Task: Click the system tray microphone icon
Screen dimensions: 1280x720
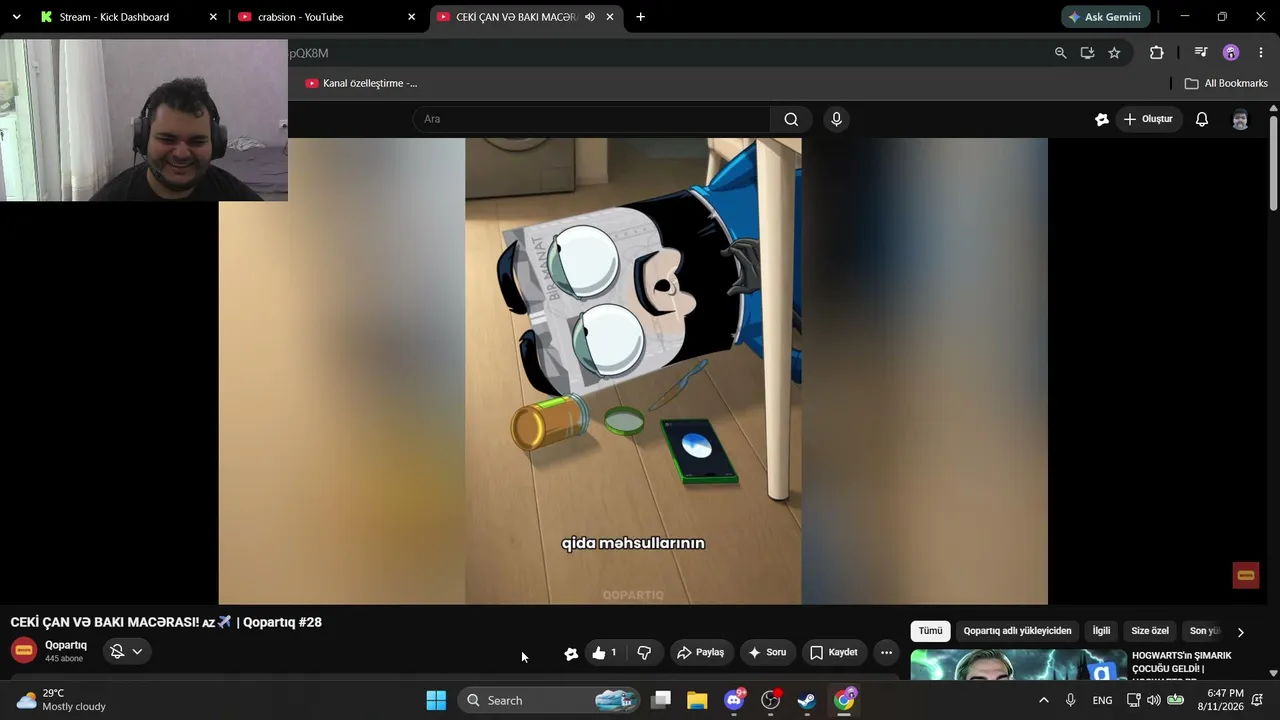Action: [1071, 700]
